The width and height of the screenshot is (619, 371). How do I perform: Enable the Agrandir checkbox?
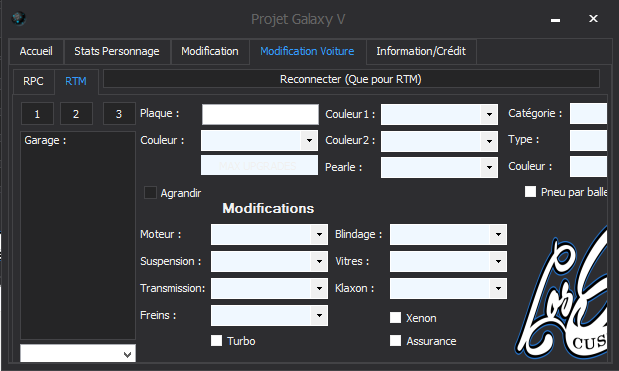tap(150, 193)
